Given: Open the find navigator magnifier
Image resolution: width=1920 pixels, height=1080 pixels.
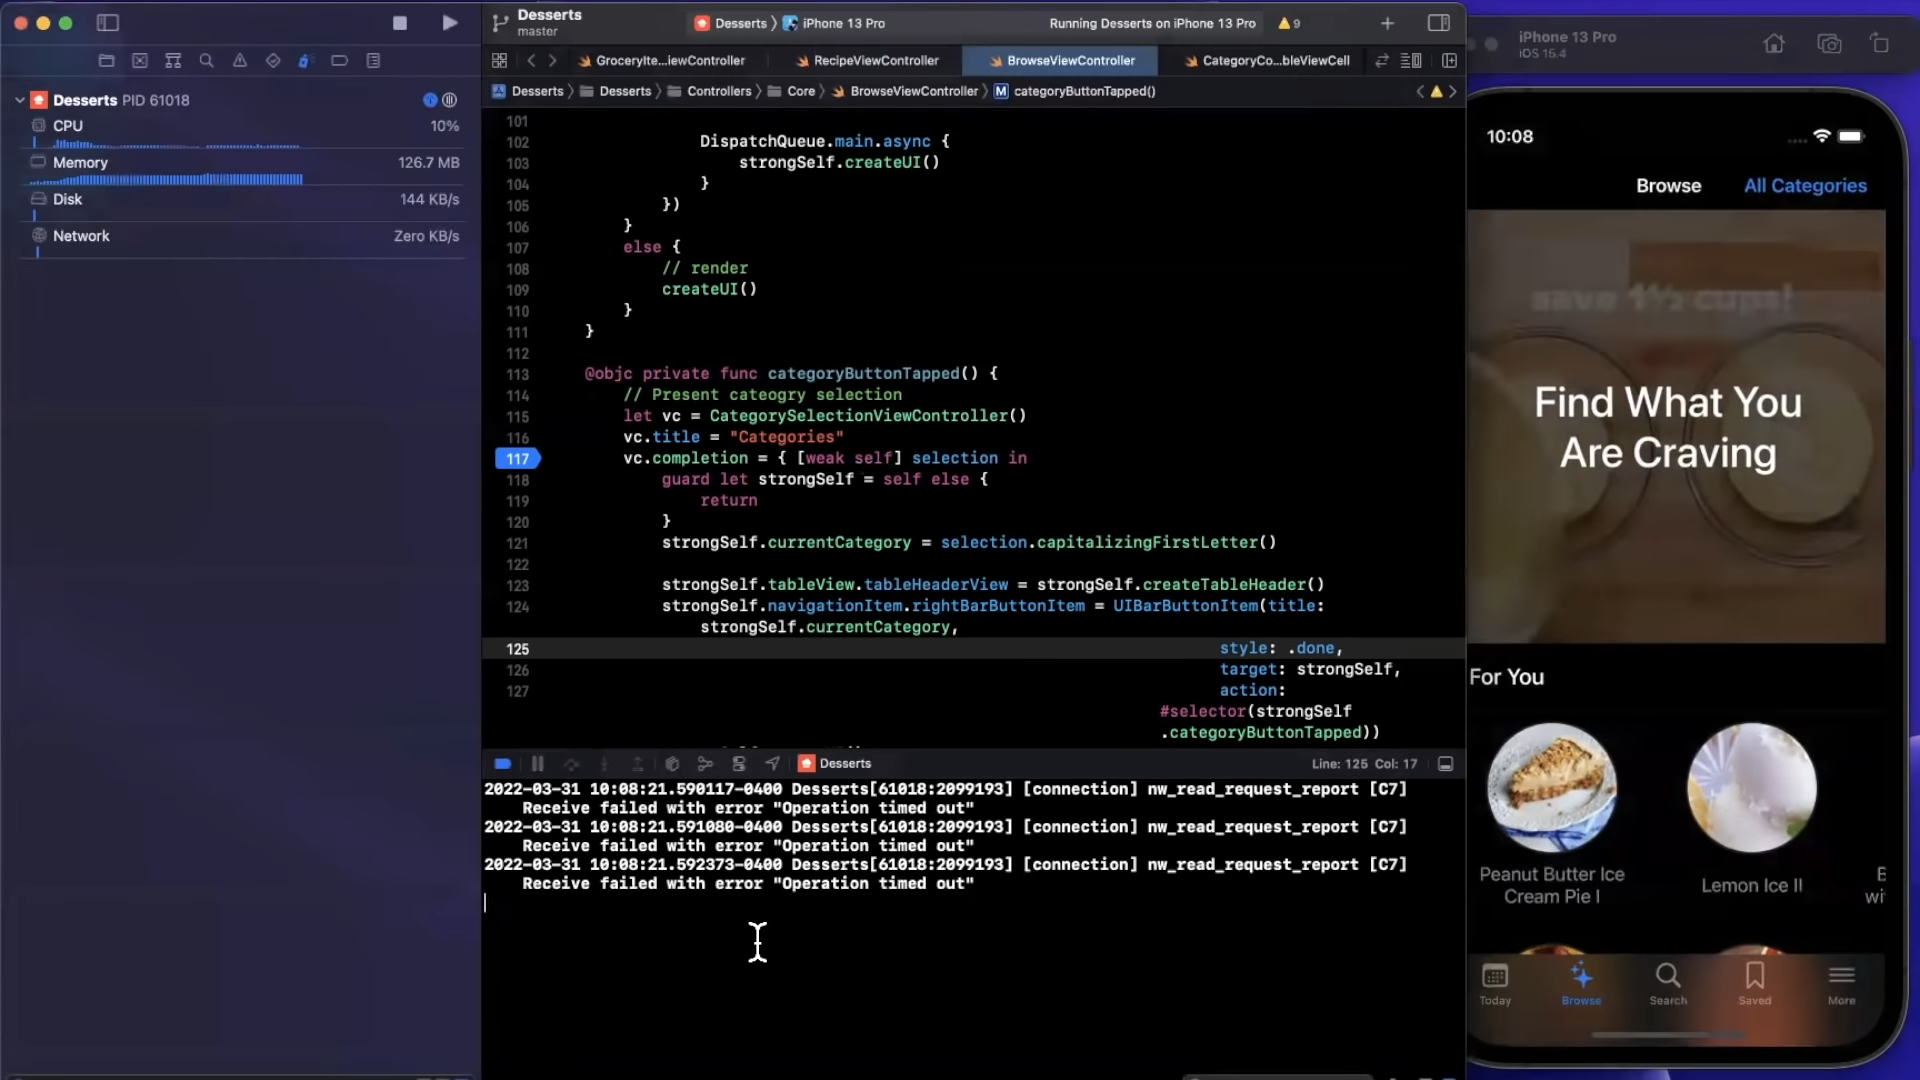Looking at the screenshot, I should [x=207, y=61].
